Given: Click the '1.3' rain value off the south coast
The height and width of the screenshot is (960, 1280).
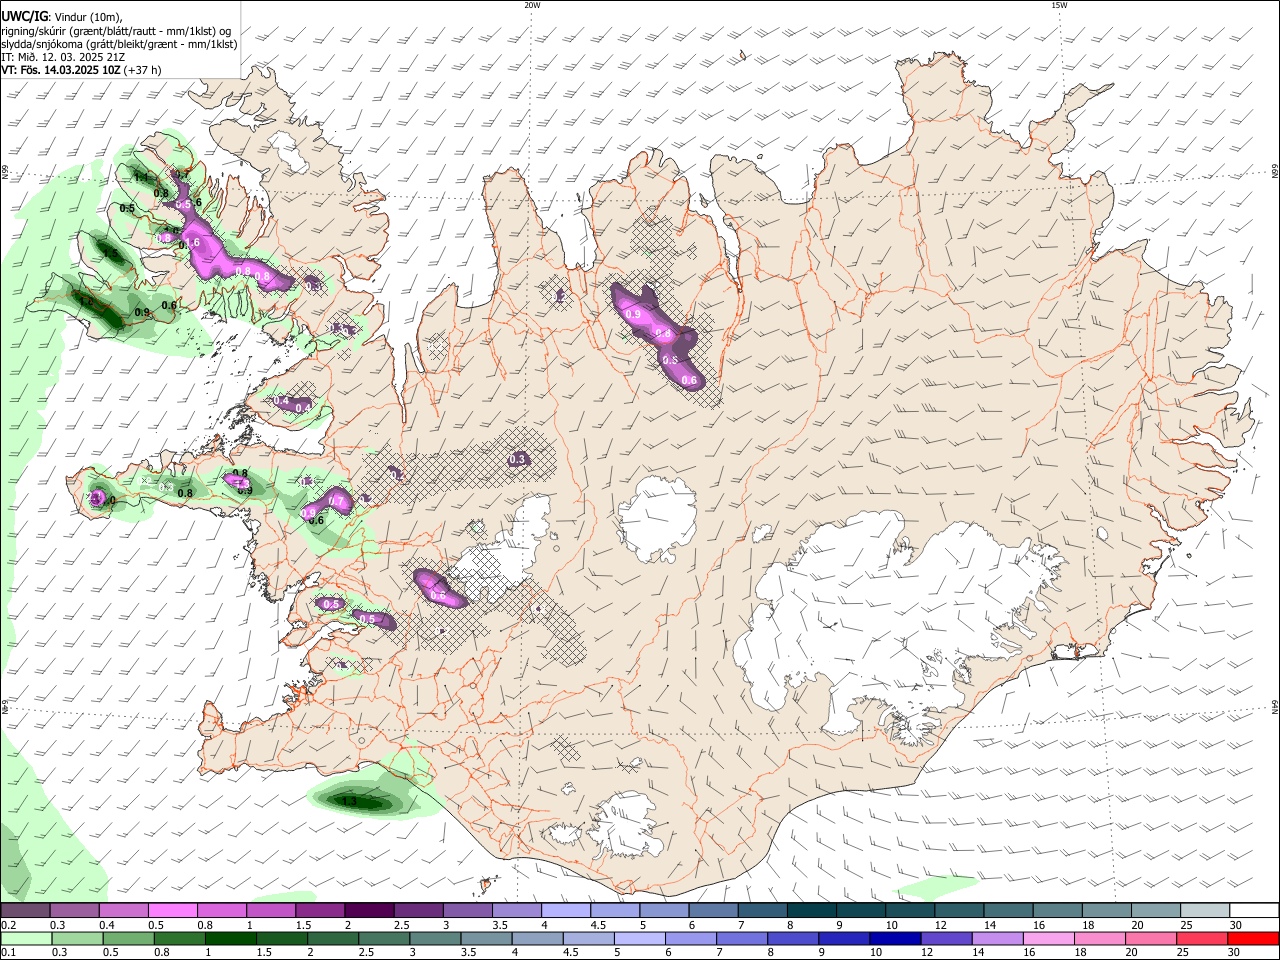Looking at the screenshot, I should (x=349, y=801).
